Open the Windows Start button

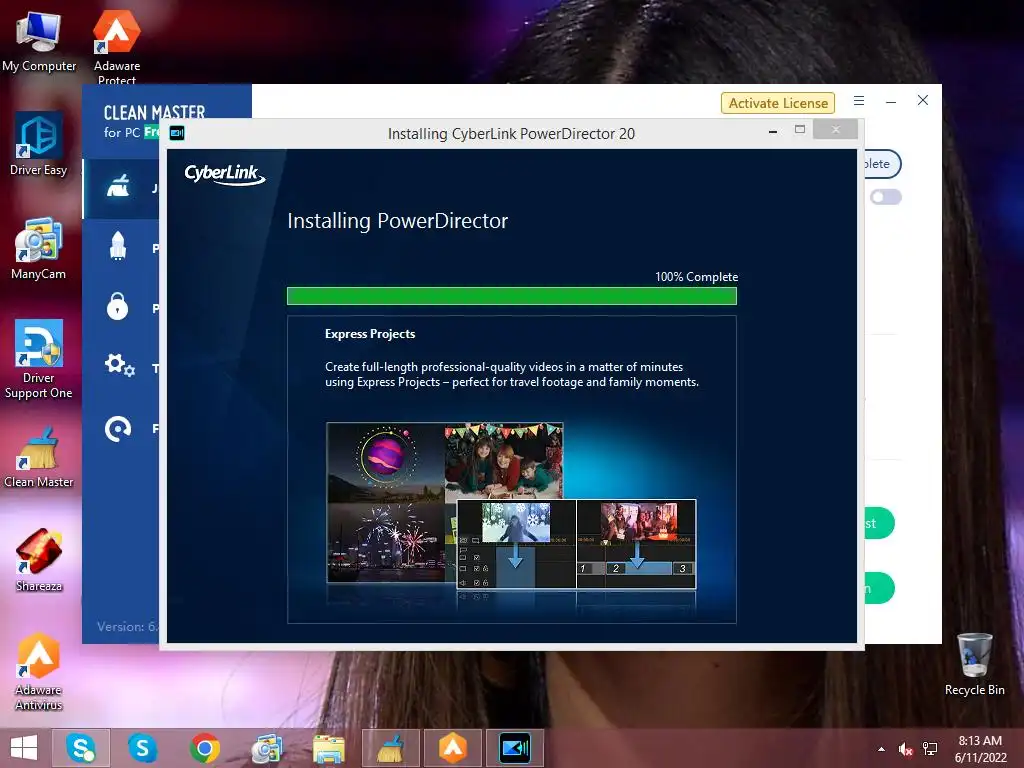[24, 748]
